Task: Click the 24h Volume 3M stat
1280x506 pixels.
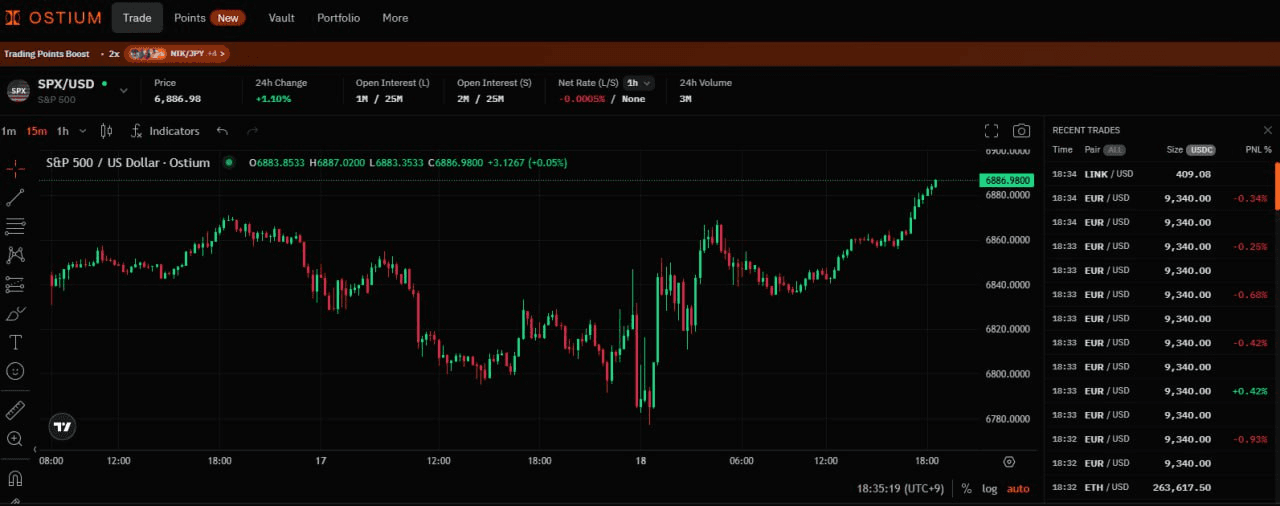Action: [x=705, y=91]
